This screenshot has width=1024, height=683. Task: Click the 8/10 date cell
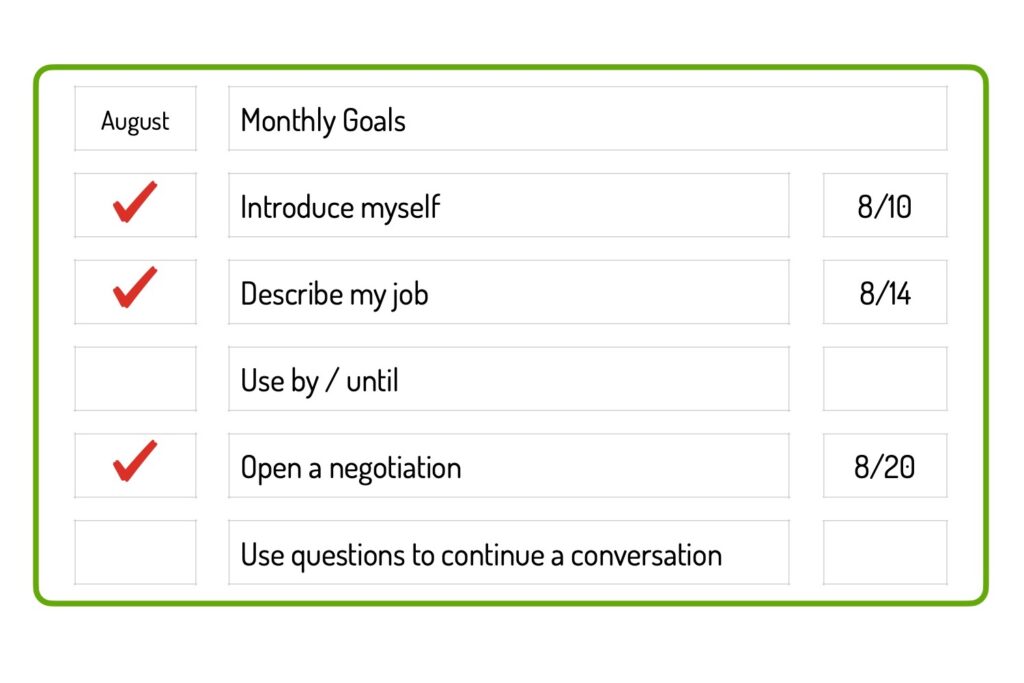coord(885,205)
